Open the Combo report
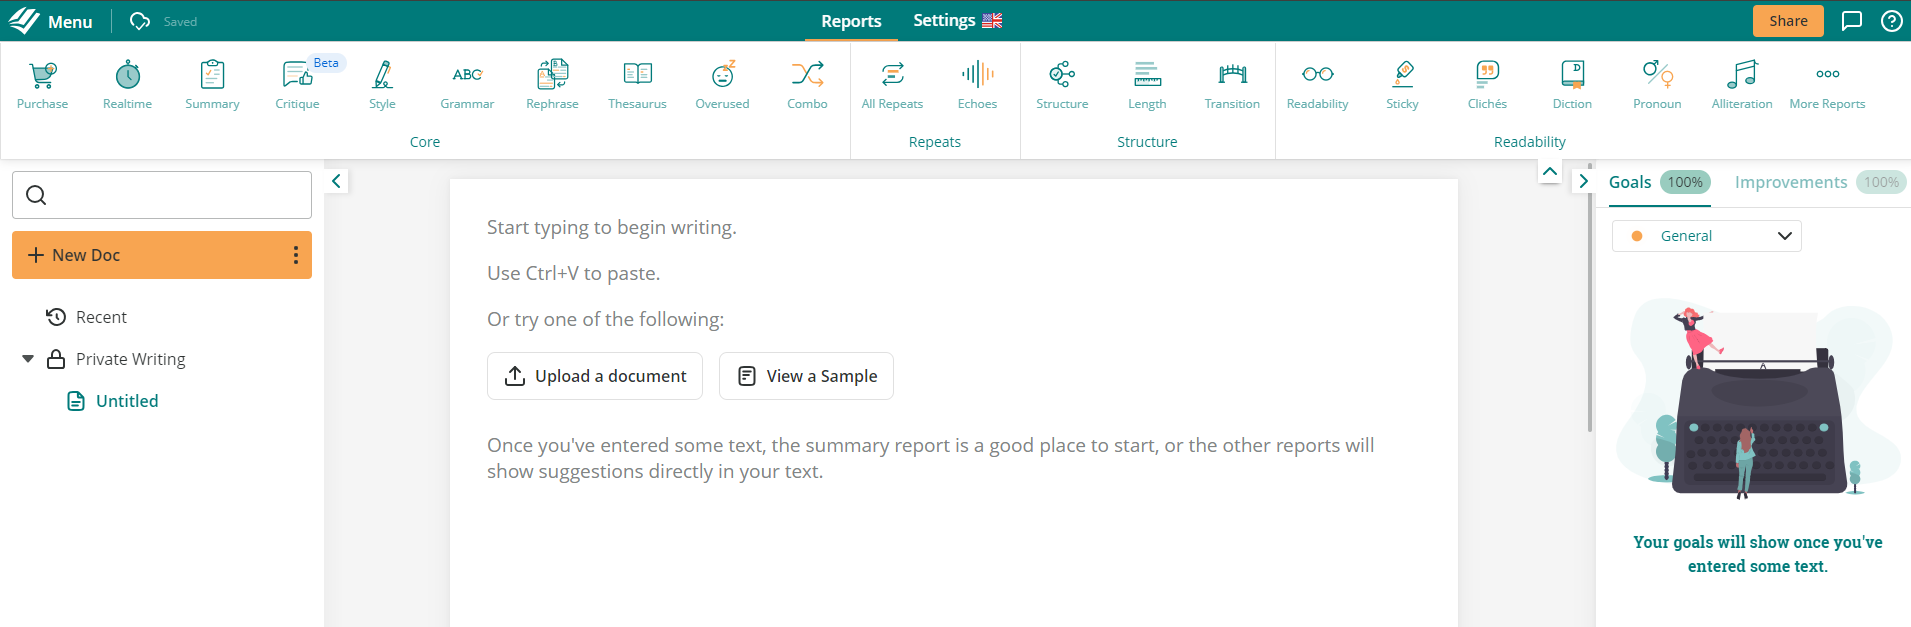This screenshot has width=1911, height=627. coord(808,85)
